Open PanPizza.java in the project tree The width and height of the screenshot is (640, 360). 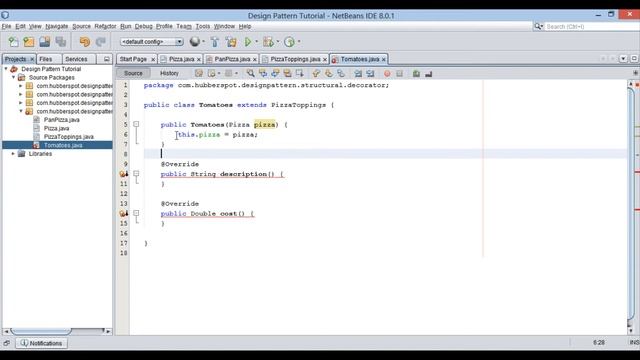[61, 120]
